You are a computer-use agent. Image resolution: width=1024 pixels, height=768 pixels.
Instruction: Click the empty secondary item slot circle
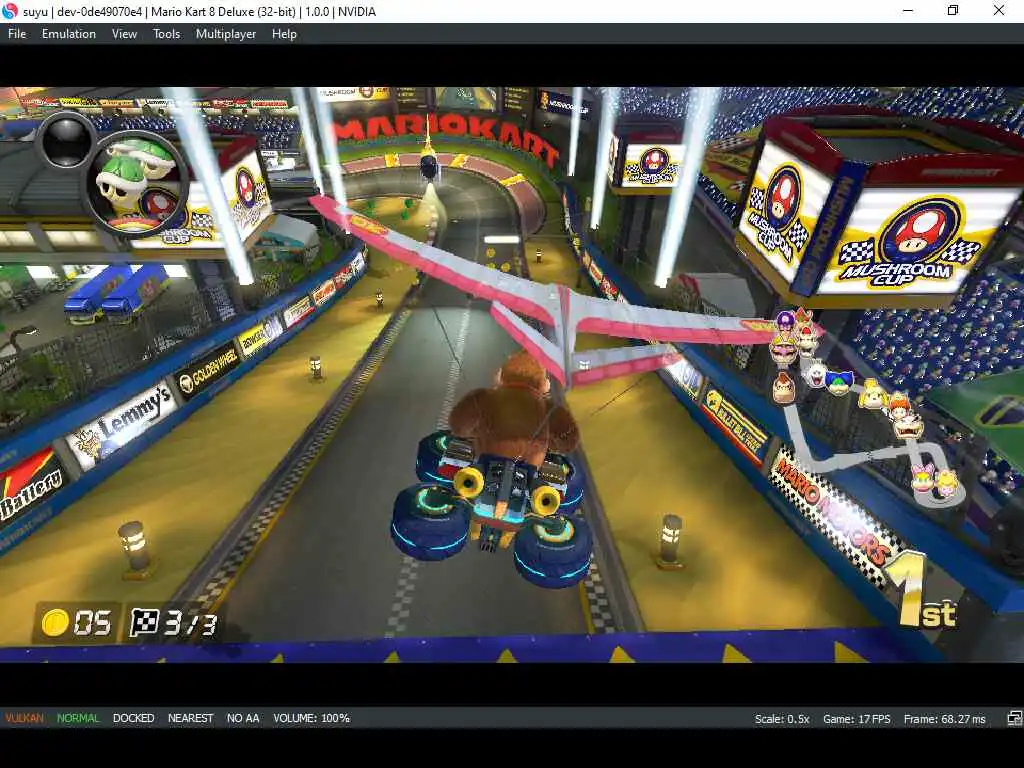click(x=65, y=139)
